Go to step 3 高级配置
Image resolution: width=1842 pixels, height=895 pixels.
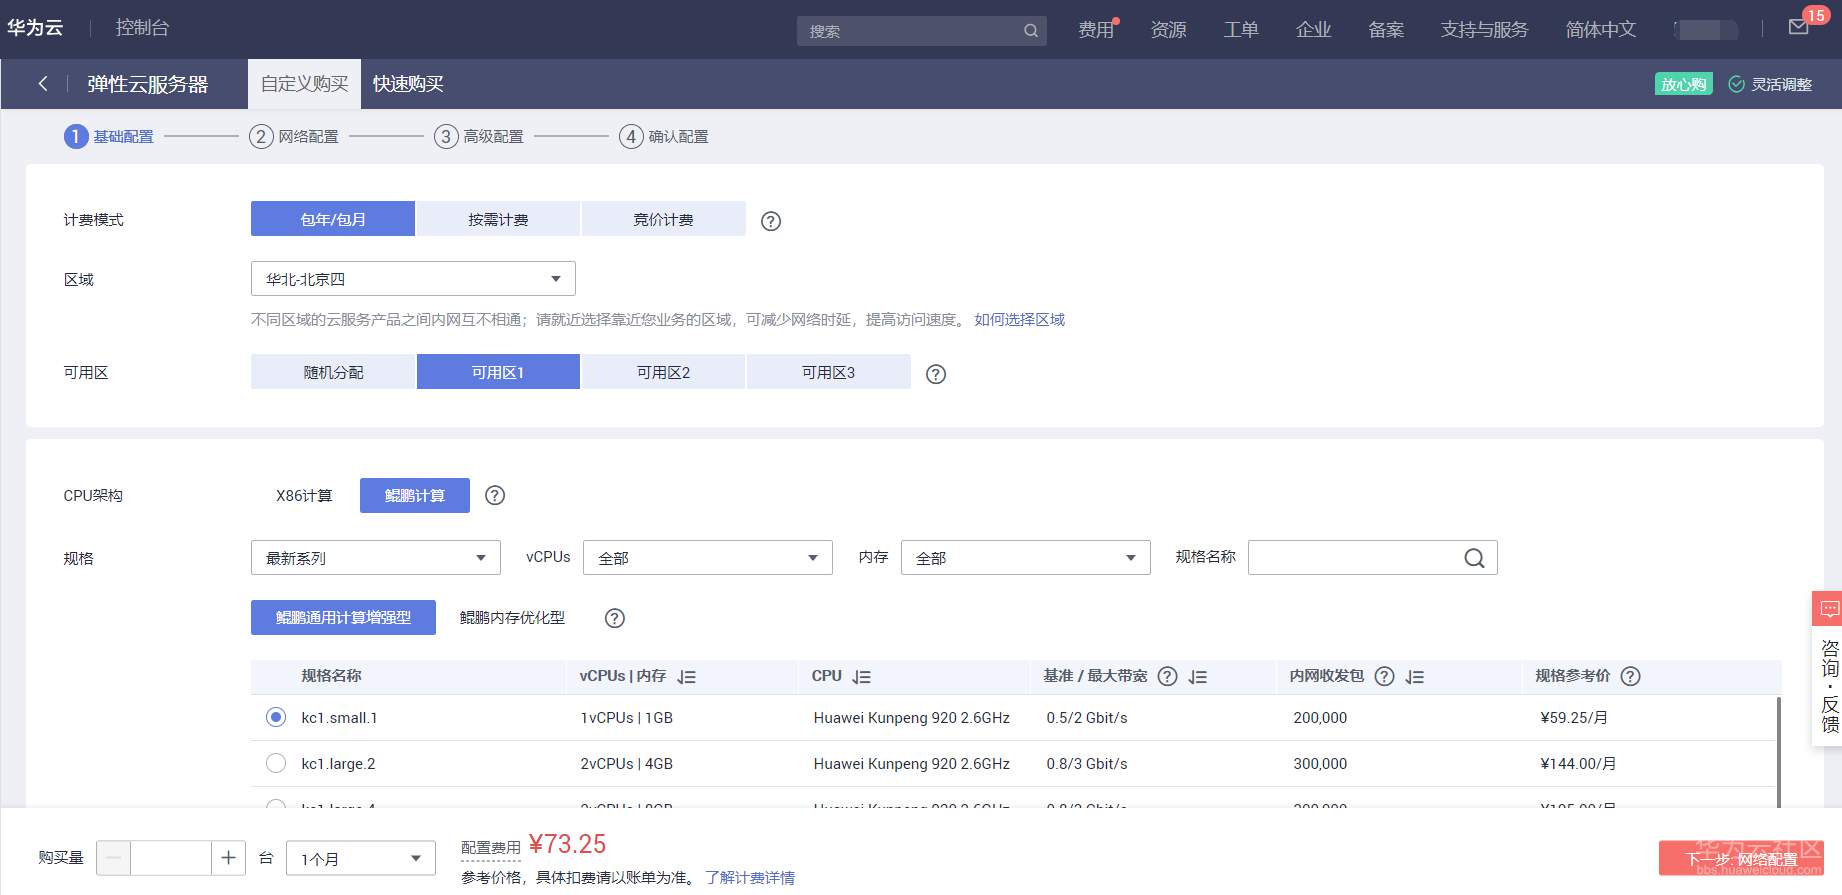479,137
